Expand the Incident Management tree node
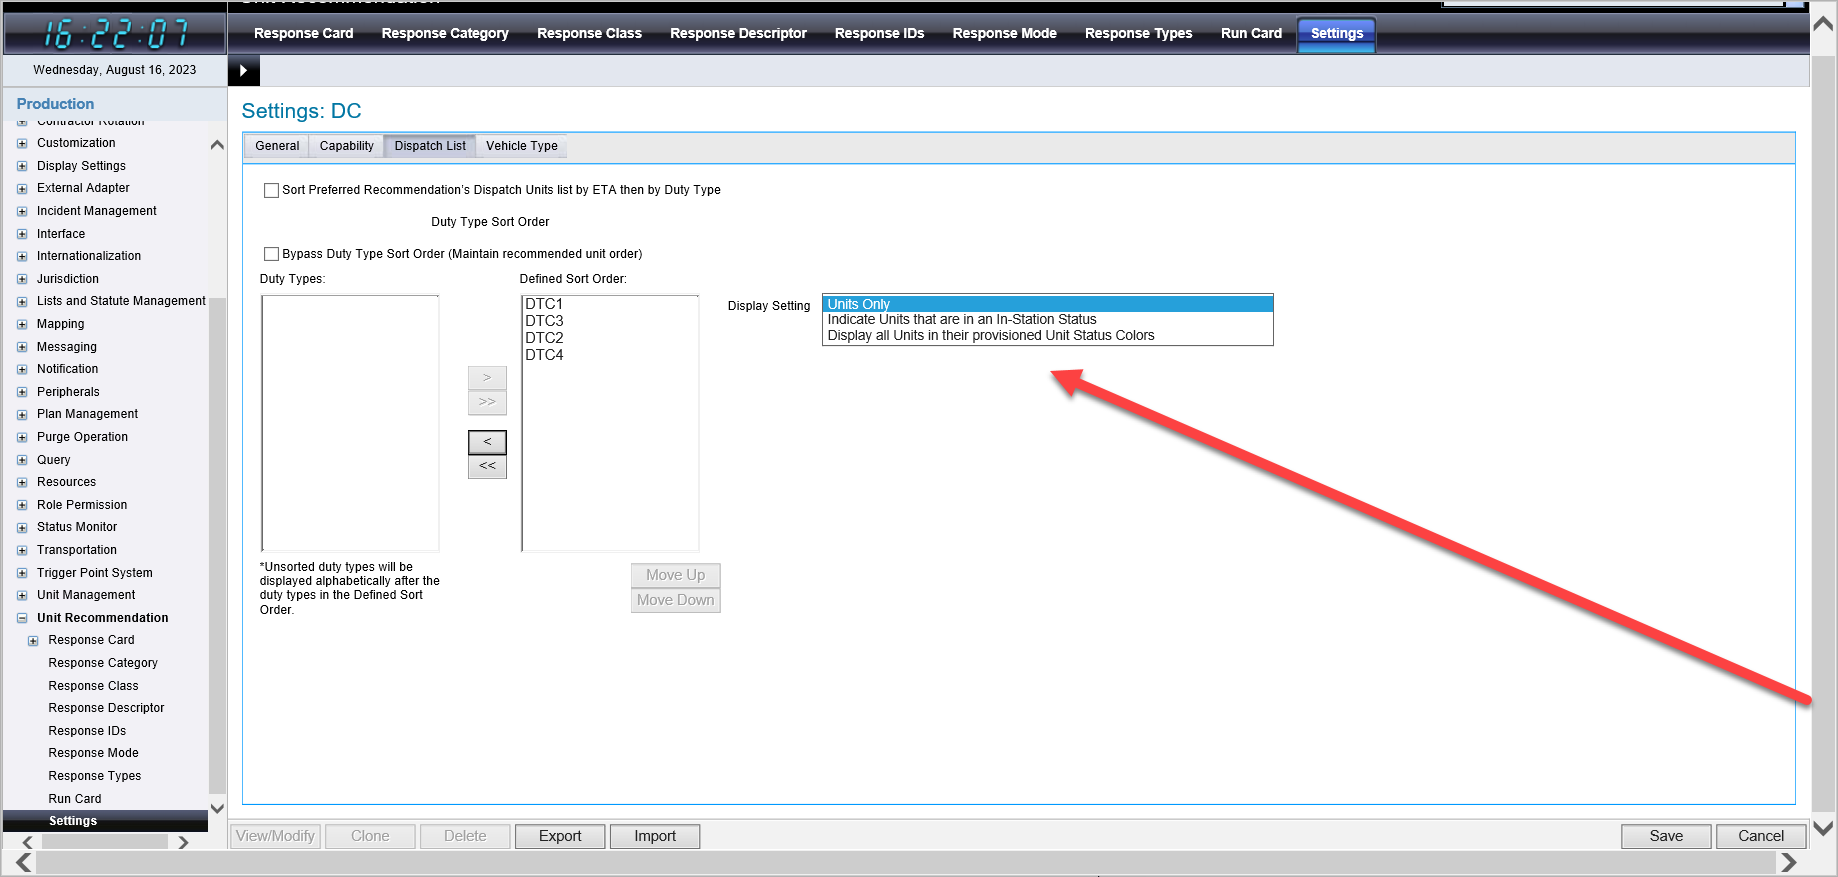The image size is (1838, 877). tap(22, 211)
